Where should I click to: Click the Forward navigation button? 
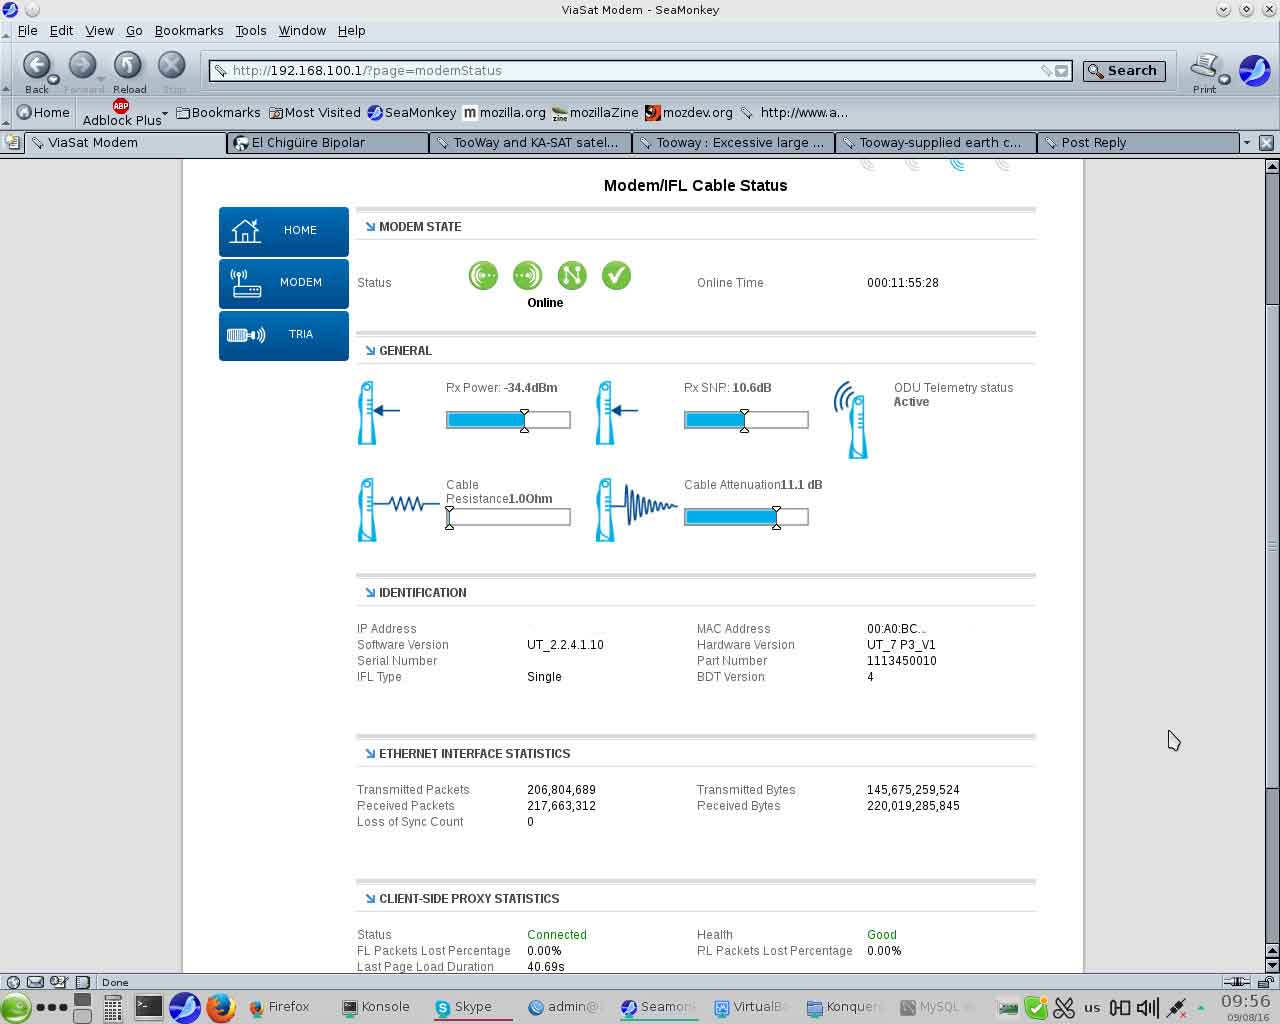coord(82,66)
